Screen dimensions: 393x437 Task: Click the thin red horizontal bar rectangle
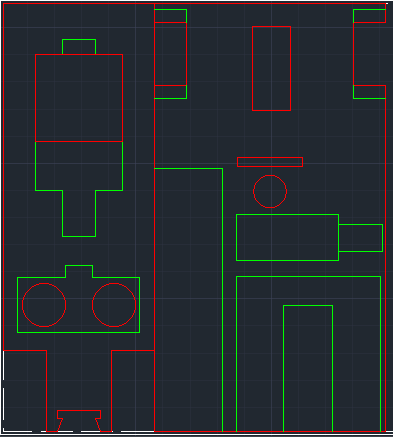[270, 162]
